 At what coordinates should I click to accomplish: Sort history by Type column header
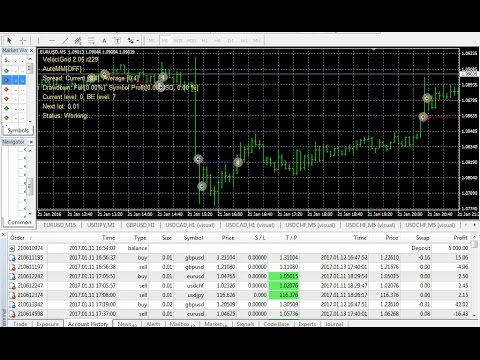140,238
